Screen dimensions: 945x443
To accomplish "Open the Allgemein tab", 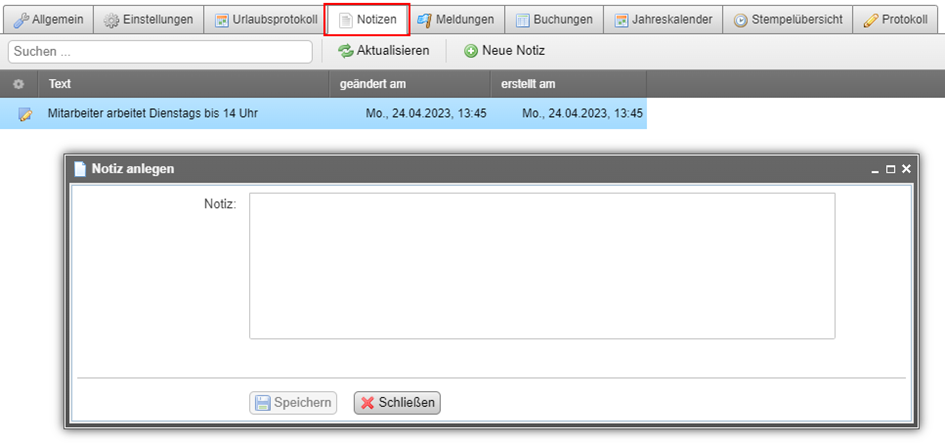I will [48, 20].
